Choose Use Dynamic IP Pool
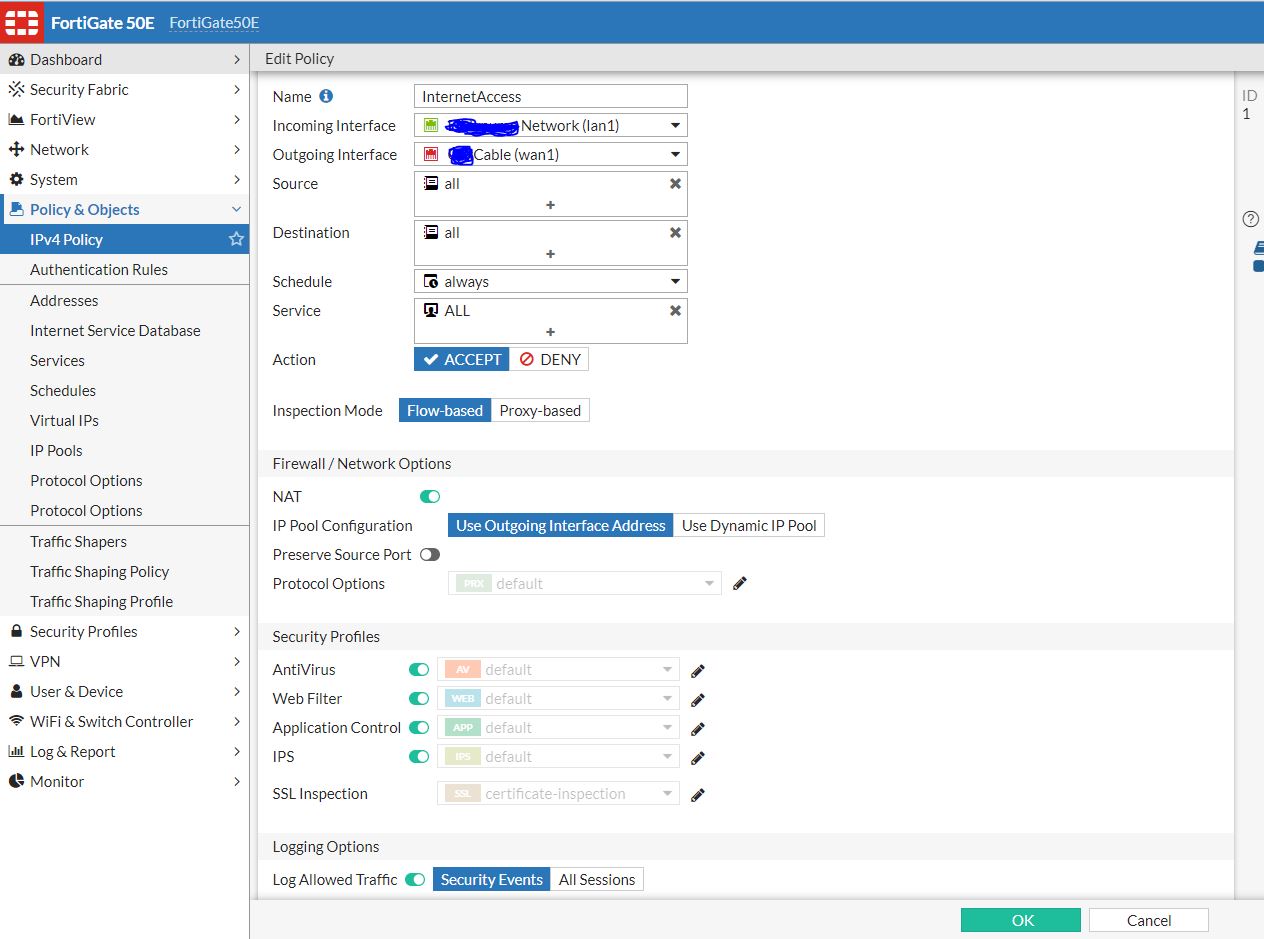The height and width of the screenshot is (939, 1264). coord(749,525)
